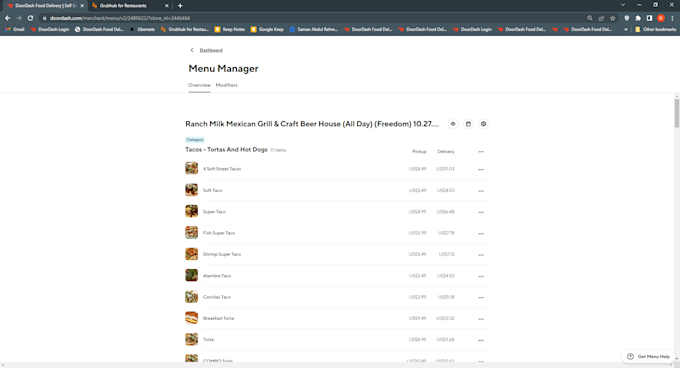Click the Torta item name

click(x=208, y=340)
